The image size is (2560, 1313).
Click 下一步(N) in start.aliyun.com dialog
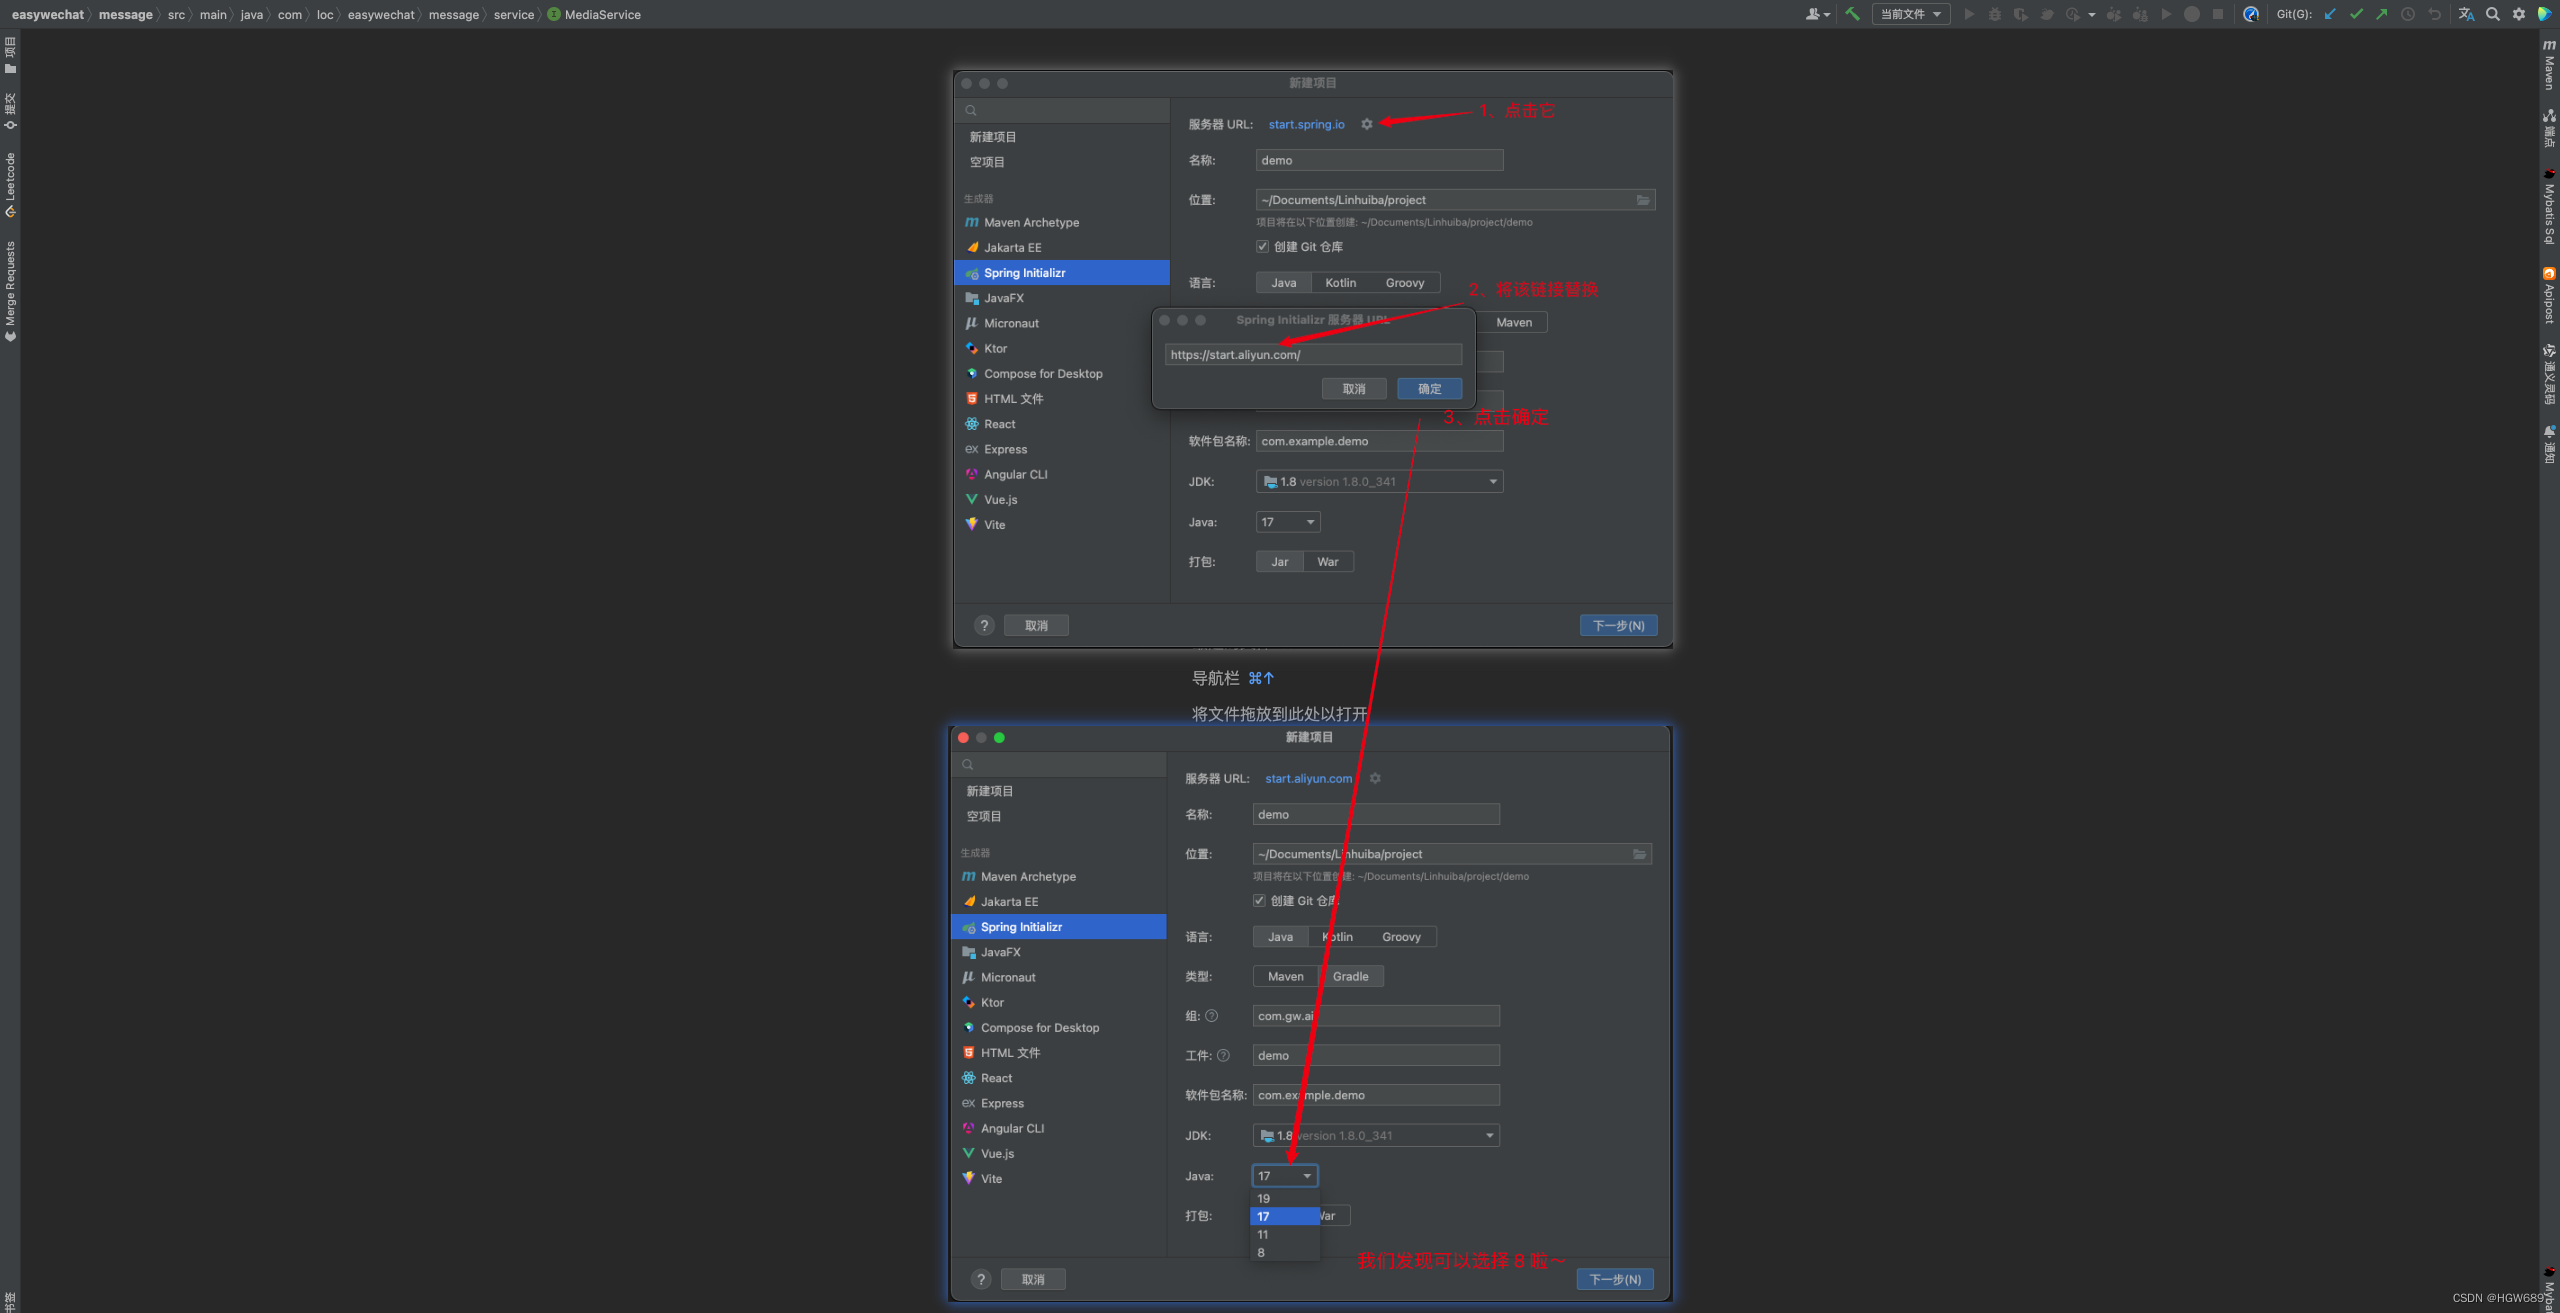tap(1615, 1280)
